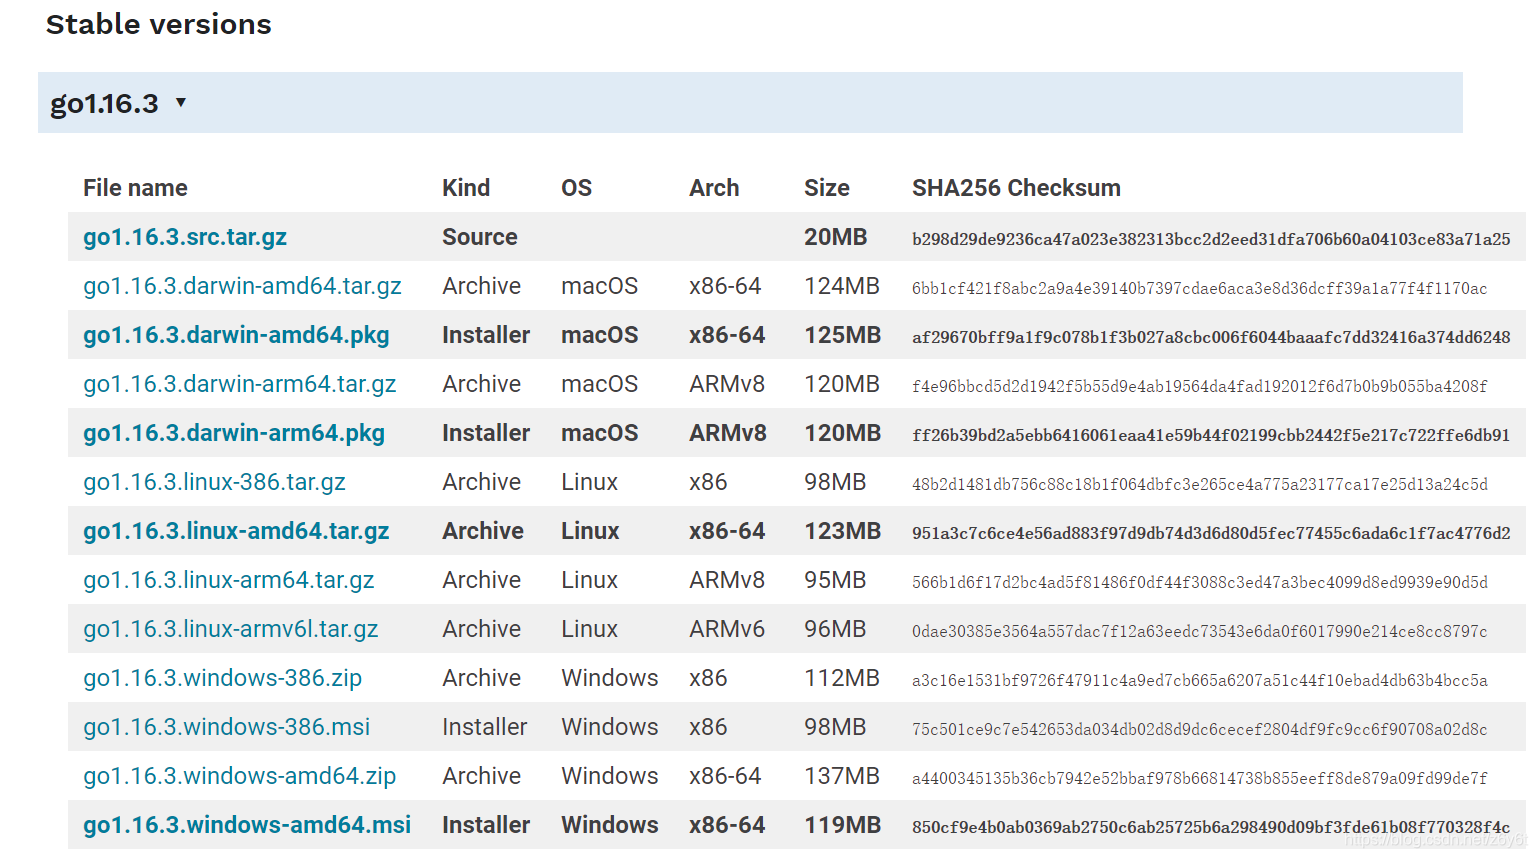Screen dimensions: 1538x858
Task: Get the go1.16.3.darwin-arm64.pkg installer
Action: (234, 433)
